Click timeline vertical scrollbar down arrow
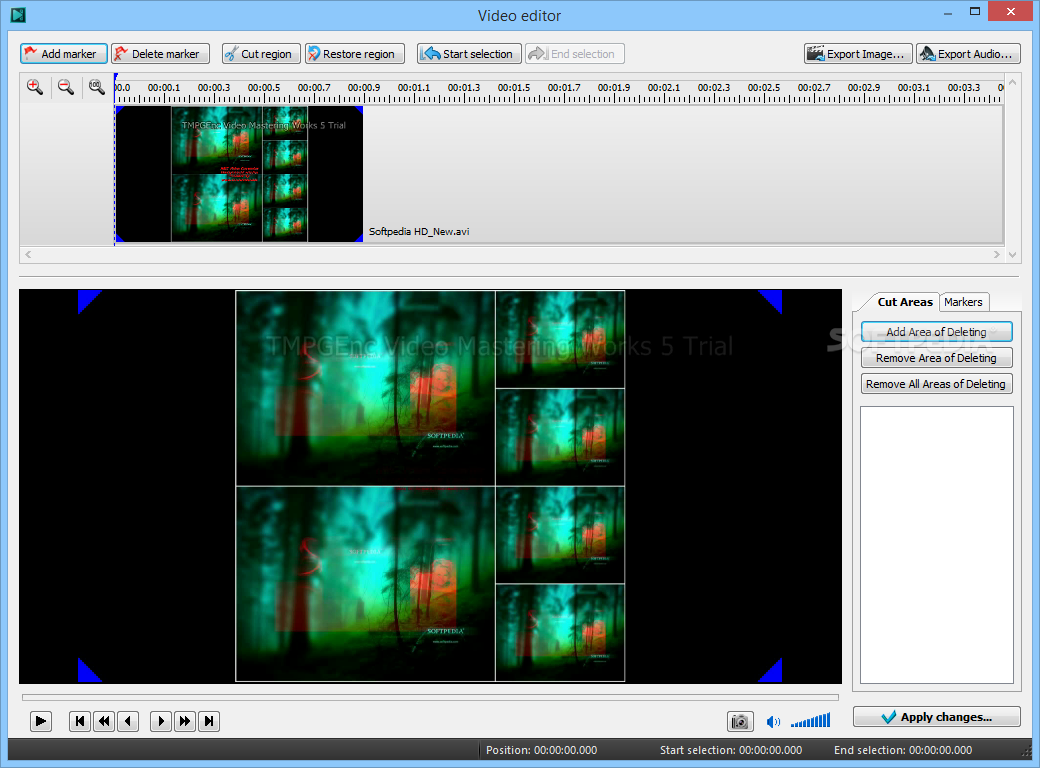Image resolution: width=1040 pixels, height=768 pixels. click(x=1012, y=254)
